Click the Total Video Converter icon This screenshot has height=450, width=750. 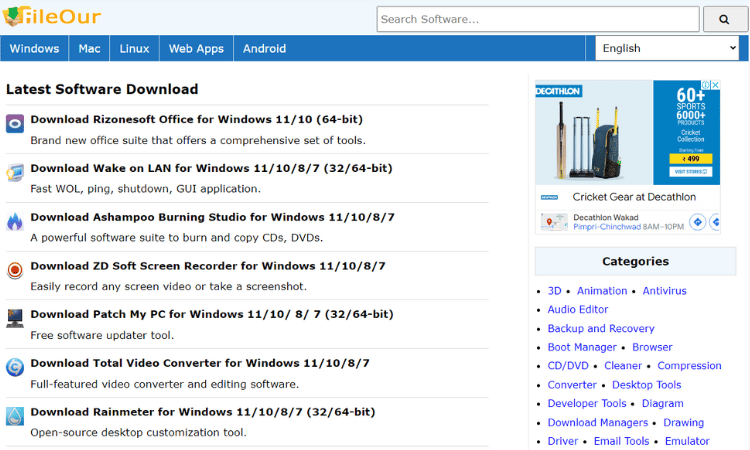[x=15, y=367]
